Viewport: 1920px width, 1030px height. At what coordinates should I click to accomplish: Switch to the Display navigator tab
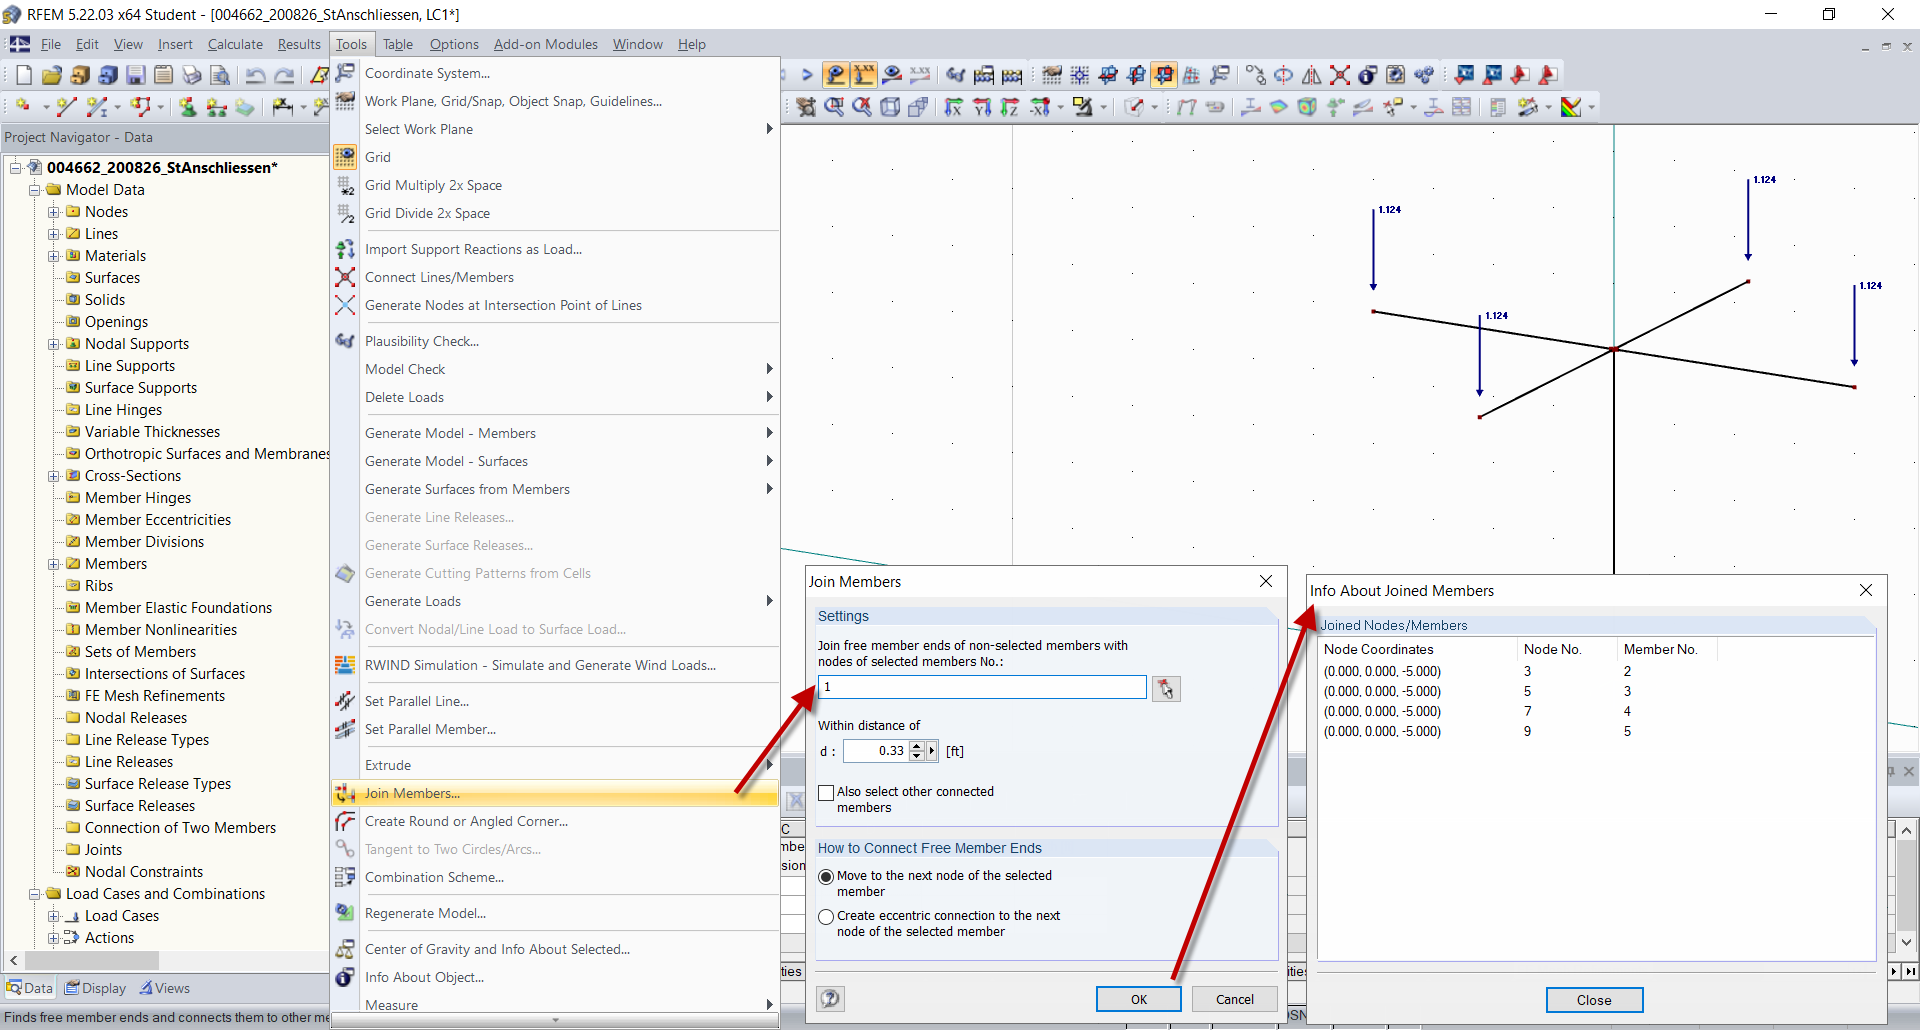tap(96, 988)
